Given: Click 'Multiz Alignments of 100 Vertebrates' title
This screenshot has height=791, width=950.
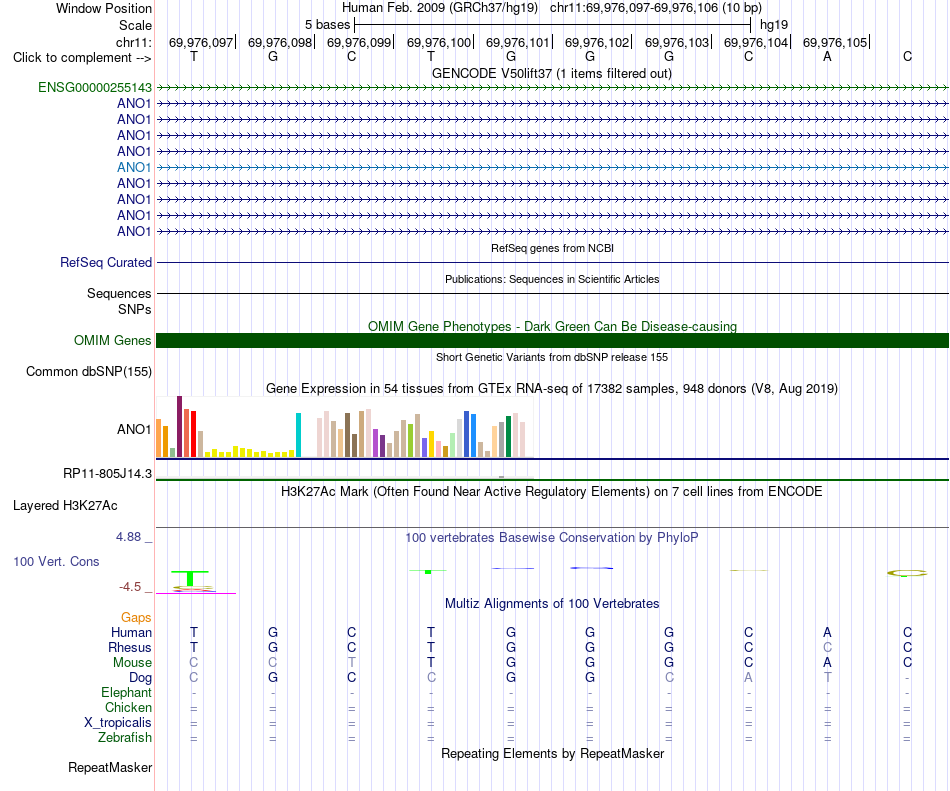Looking at the screenshot, I should point(552,603).
